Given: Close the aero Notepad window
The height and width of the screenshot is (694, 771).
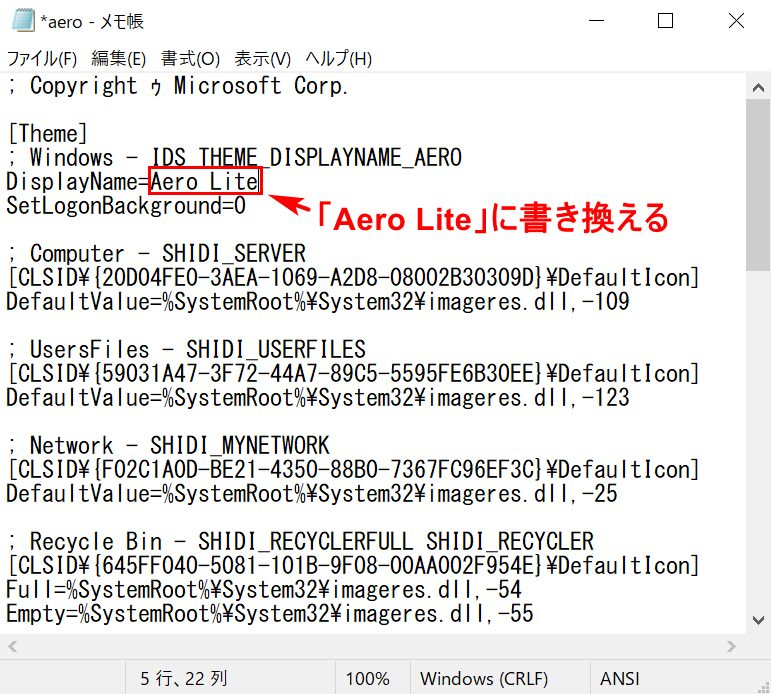Looking at the screenshot, I should click(x=736, y=21).
